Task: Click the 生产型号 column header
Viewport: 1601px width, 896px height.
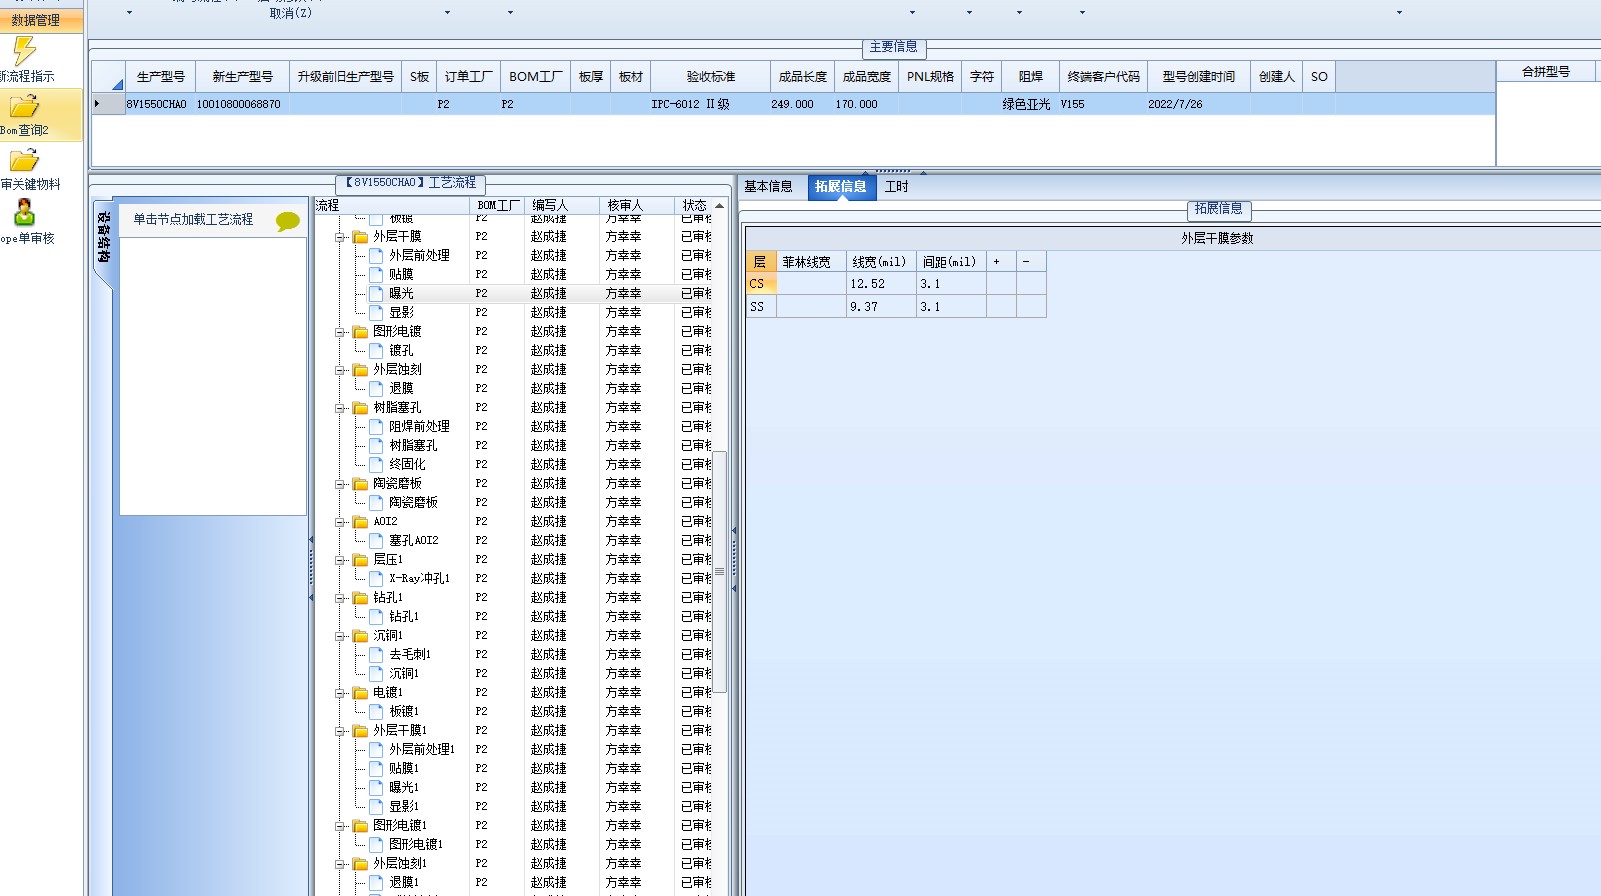Action: 160,77
